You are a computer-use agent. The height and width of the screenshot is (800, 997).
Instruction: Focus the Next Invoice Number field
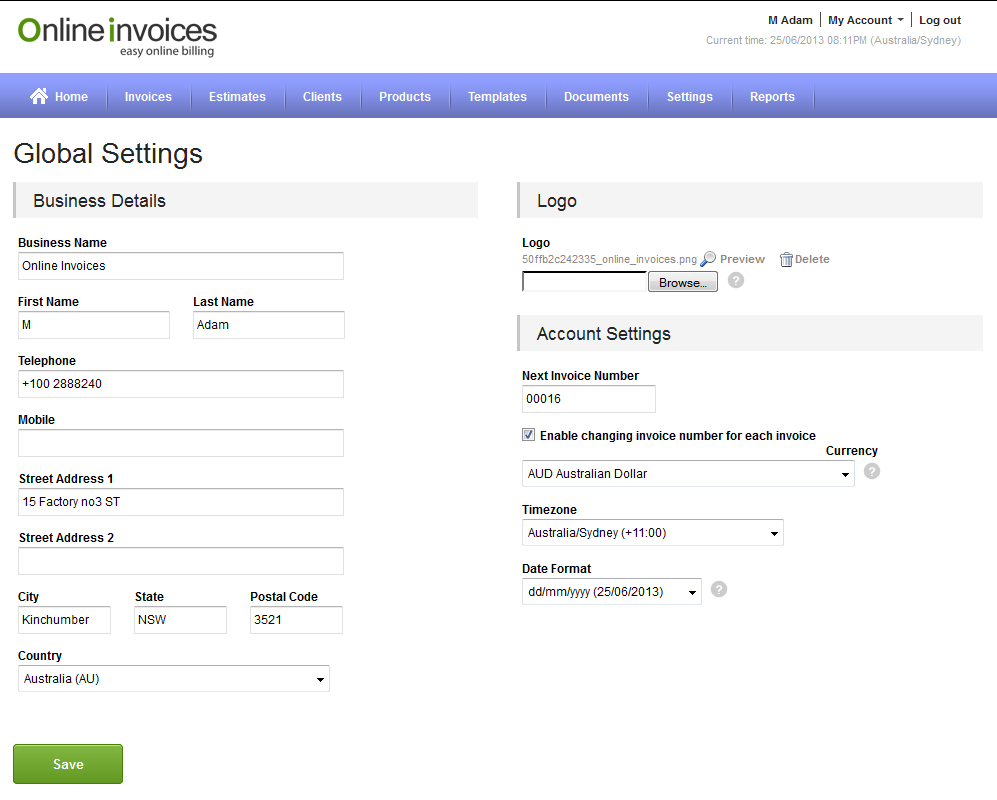588,399
